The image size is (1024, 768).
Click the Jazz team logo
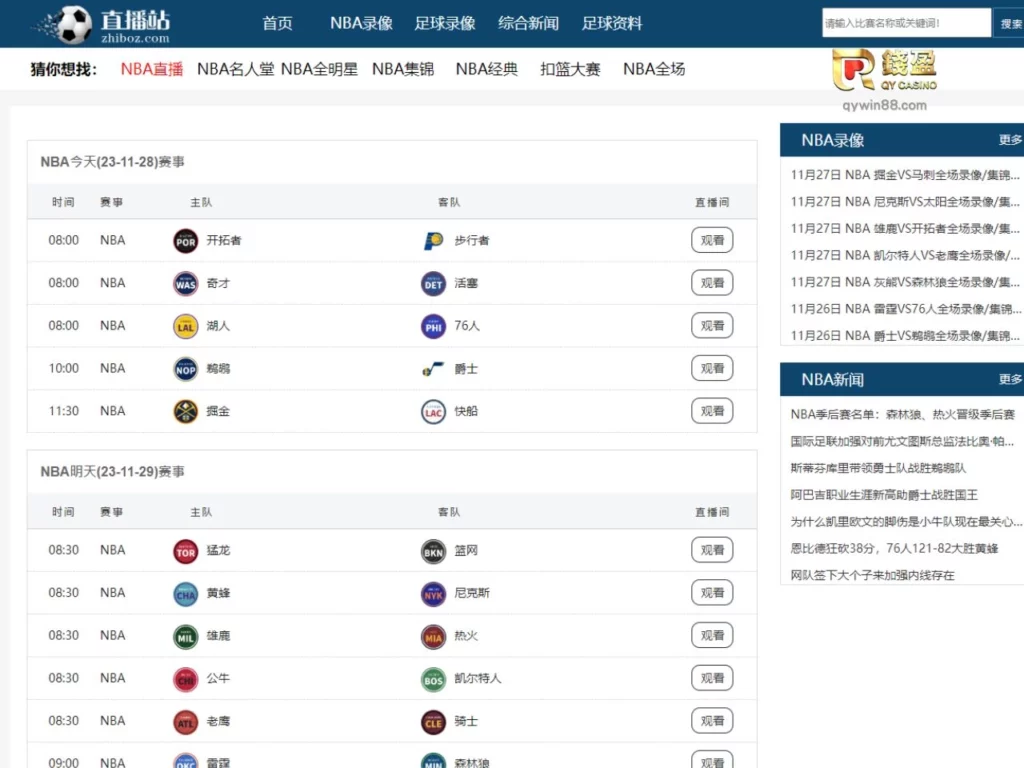(x=433, y=368)
